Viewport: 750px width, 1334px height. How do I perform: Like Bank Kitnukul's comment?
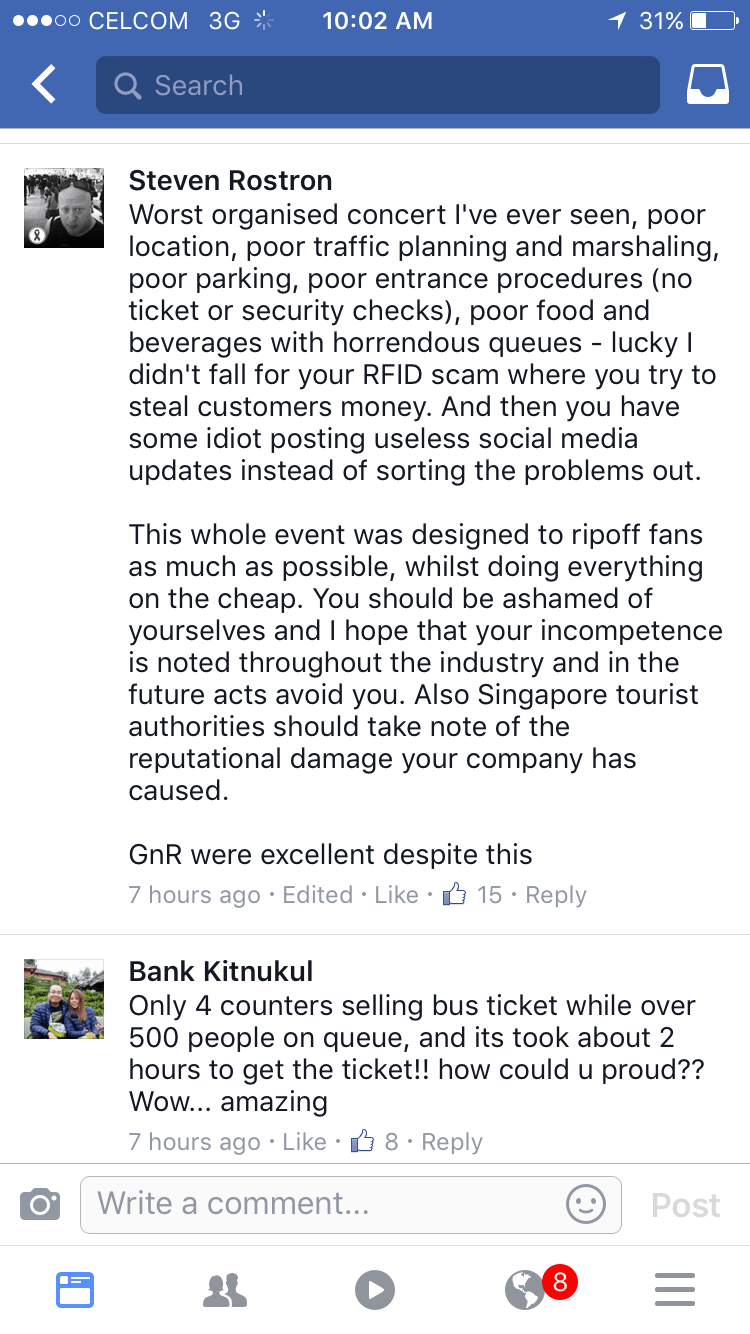[304, 1142]
